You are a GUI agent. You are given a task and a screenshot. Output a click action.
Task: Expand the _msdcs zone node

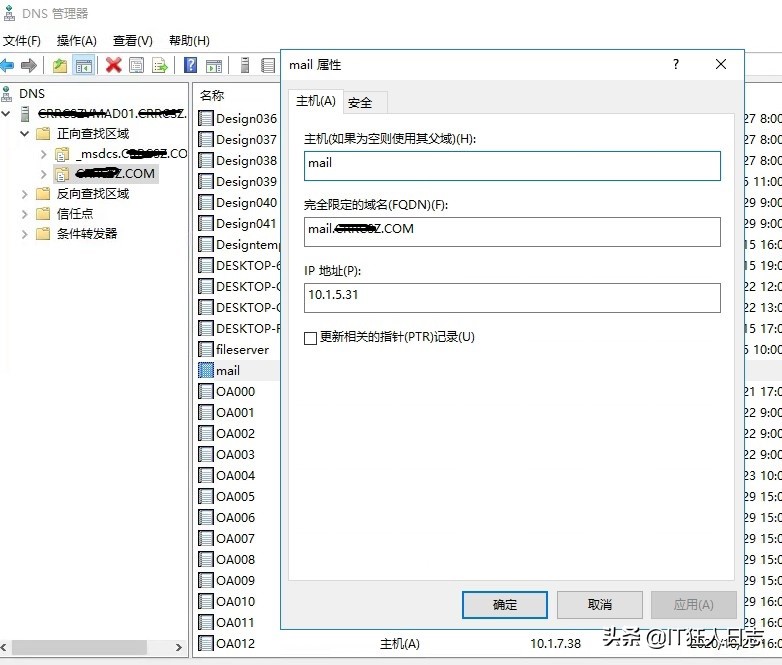(43, 154)
